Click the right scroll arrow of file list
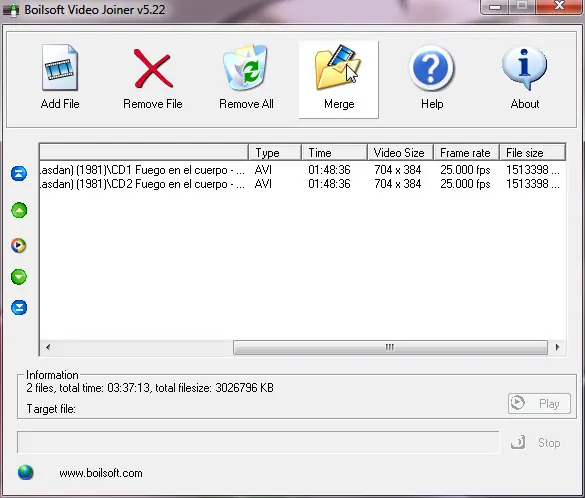Screen dimensions: 585x498 (557, 347)
